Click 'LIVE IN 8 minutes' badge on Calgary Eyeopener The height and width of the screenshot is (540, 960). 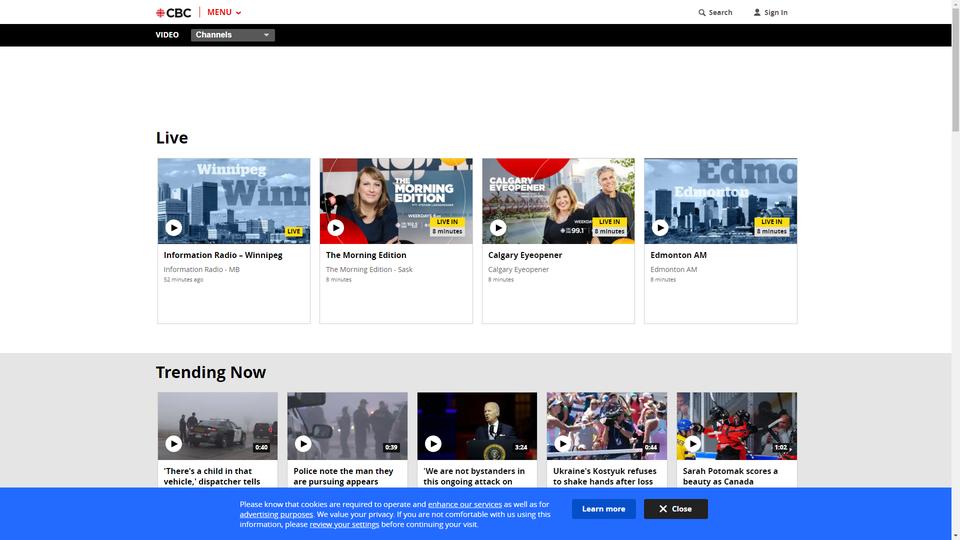pos(609,227)
